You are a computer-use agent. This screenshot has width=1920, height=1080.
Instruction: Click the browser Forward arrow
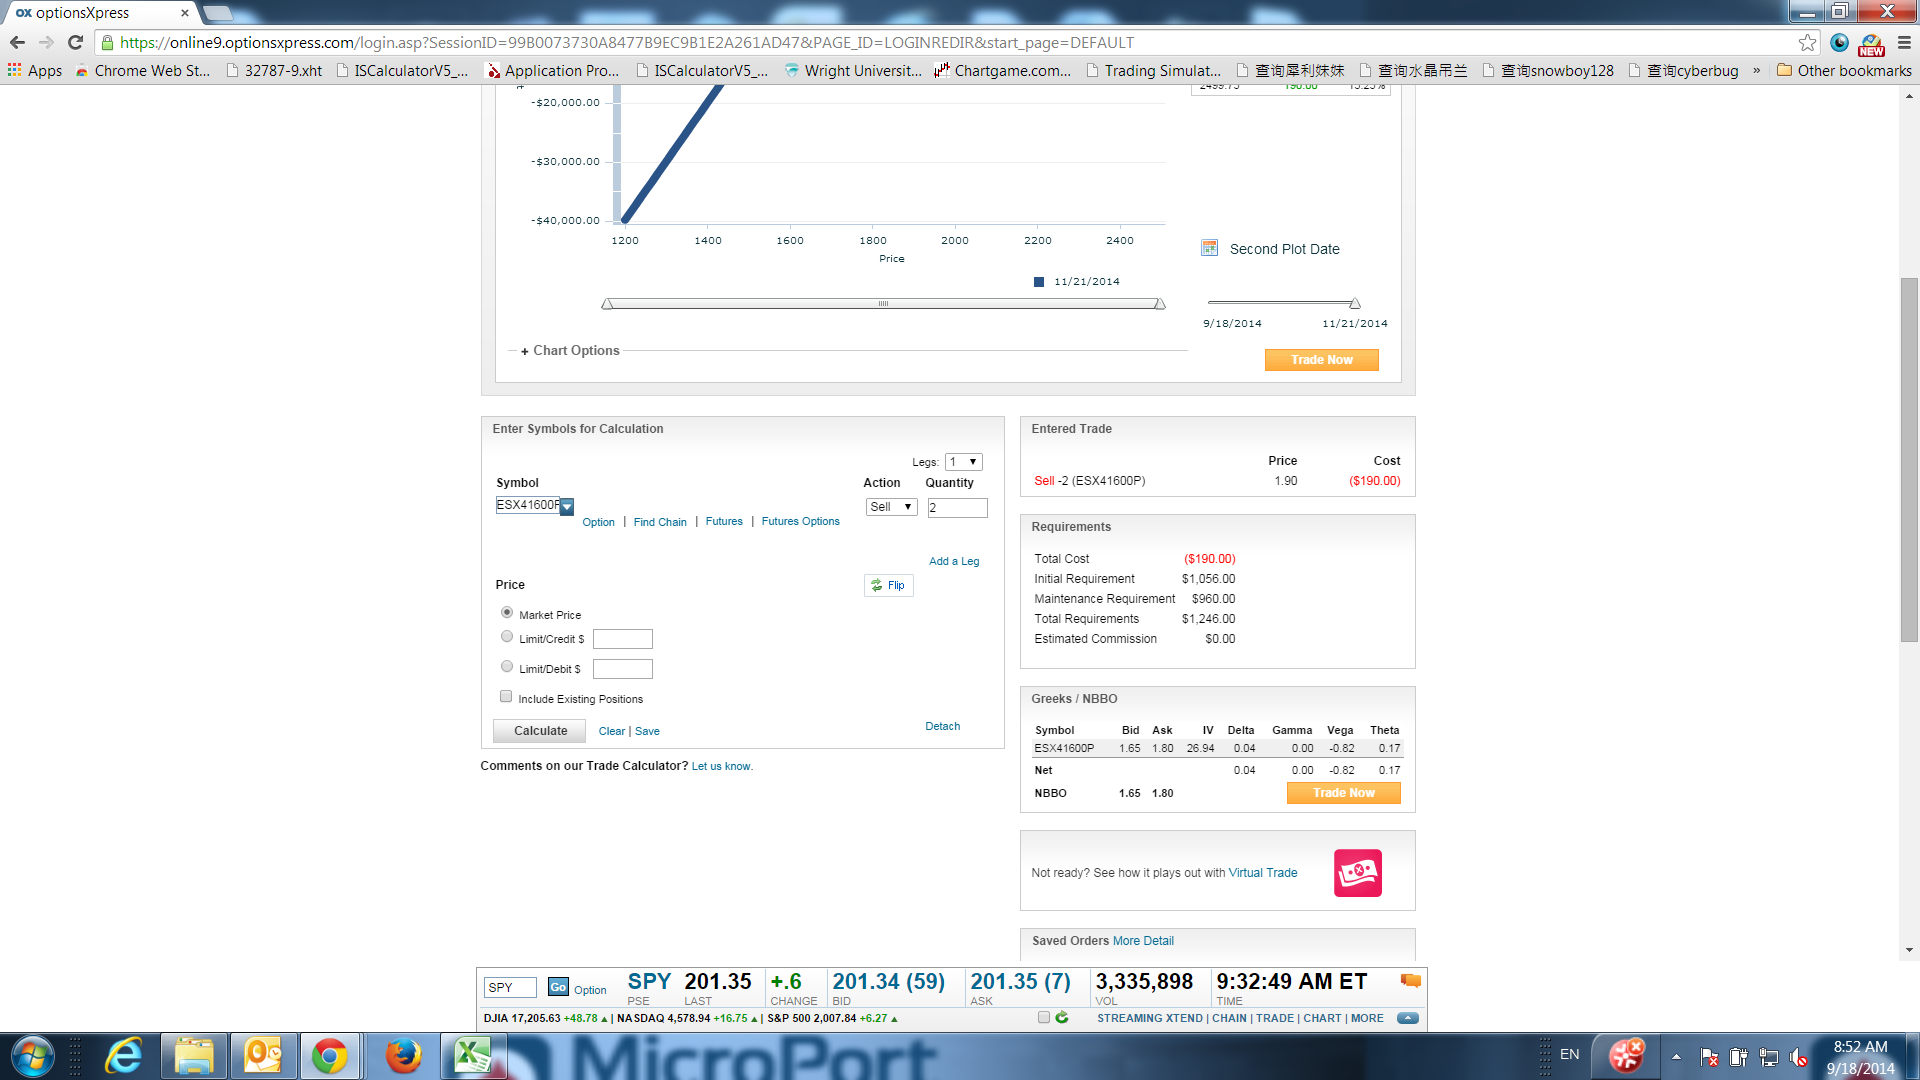[x=46, y=43]
